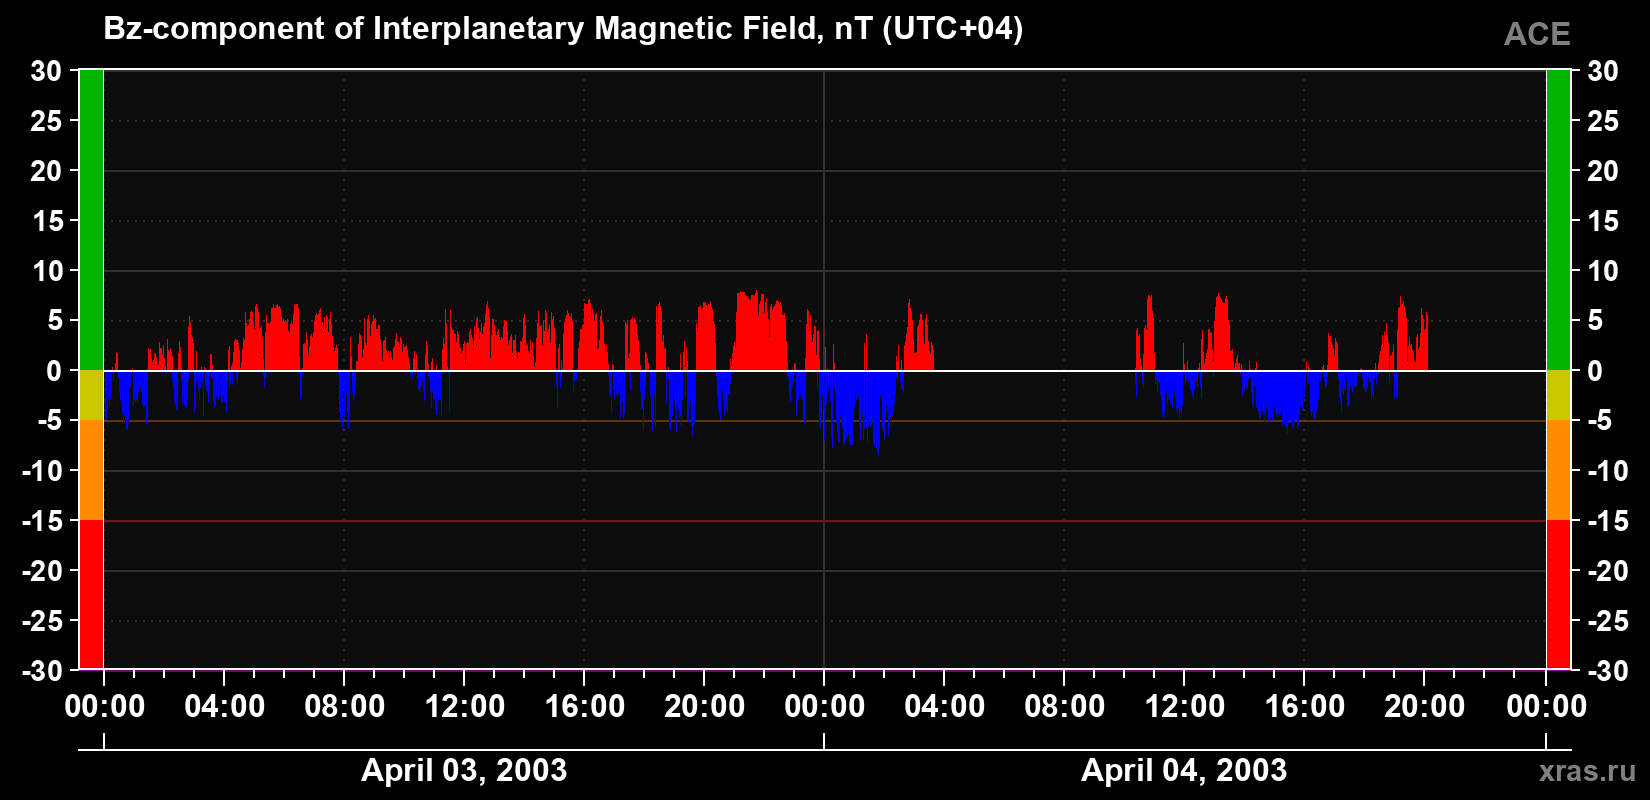1650x800 pixels.
Task: Open the xras.ru source label
Action: point(1587,771)
